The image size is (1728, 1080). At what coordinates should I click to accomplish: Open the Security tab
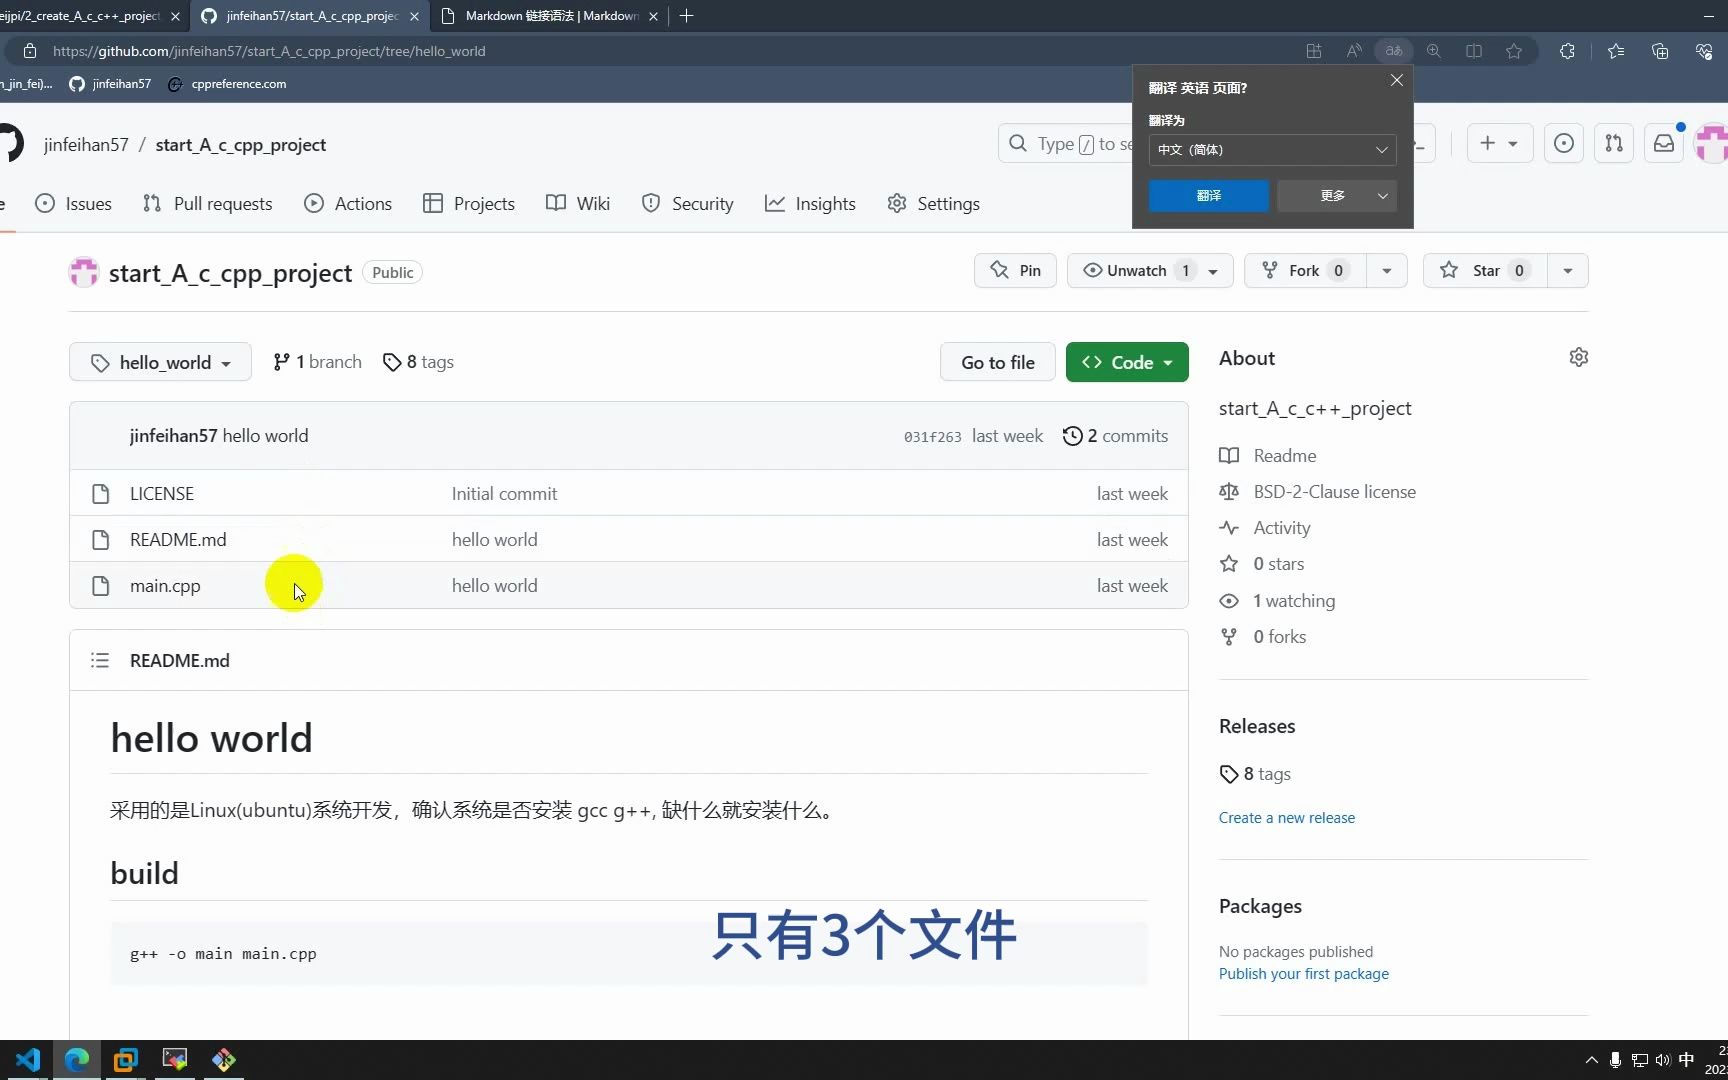[688, 203]
